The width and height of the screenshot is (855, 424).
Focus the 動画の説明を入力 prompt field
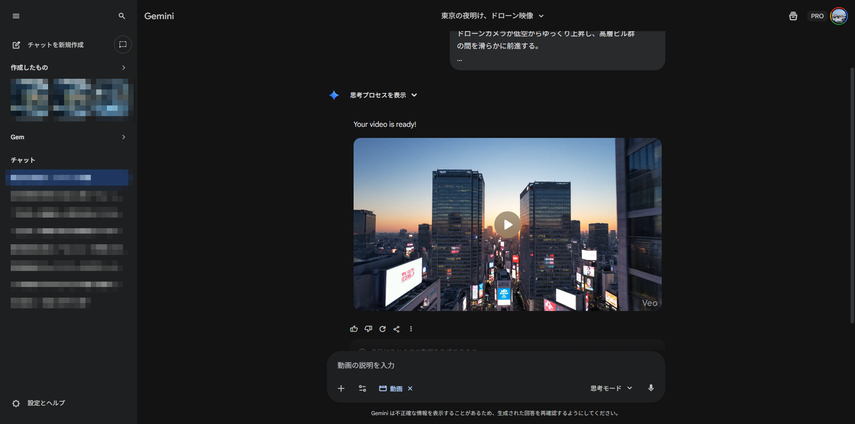pos(496,365)
